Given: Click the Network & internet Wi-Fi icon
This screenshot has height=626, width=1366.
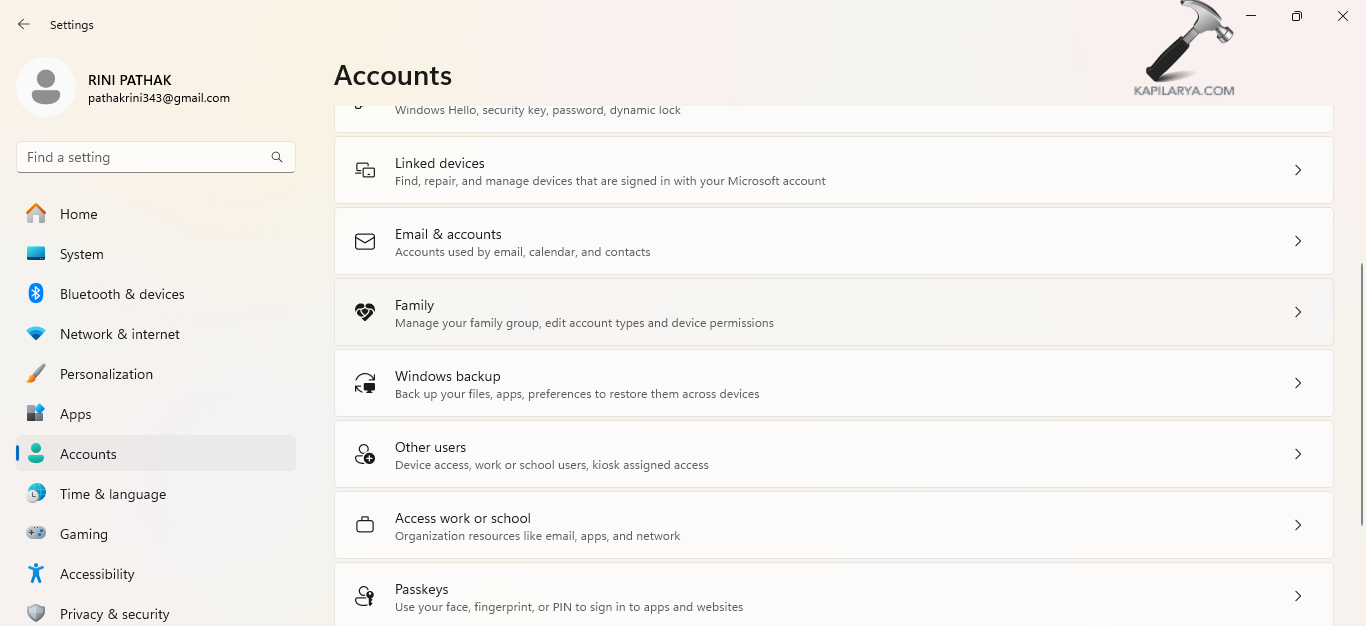Looking at the screenshot, I should click(x=36, y=334).
